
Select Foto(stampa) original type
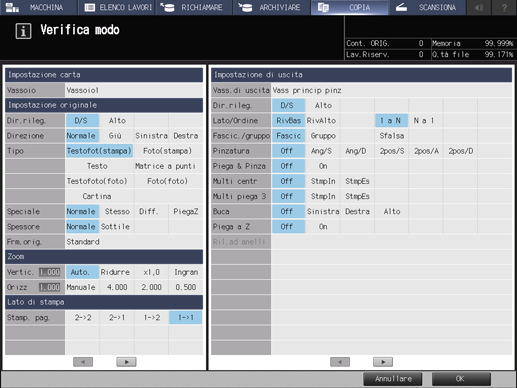(x=168, y=151)
